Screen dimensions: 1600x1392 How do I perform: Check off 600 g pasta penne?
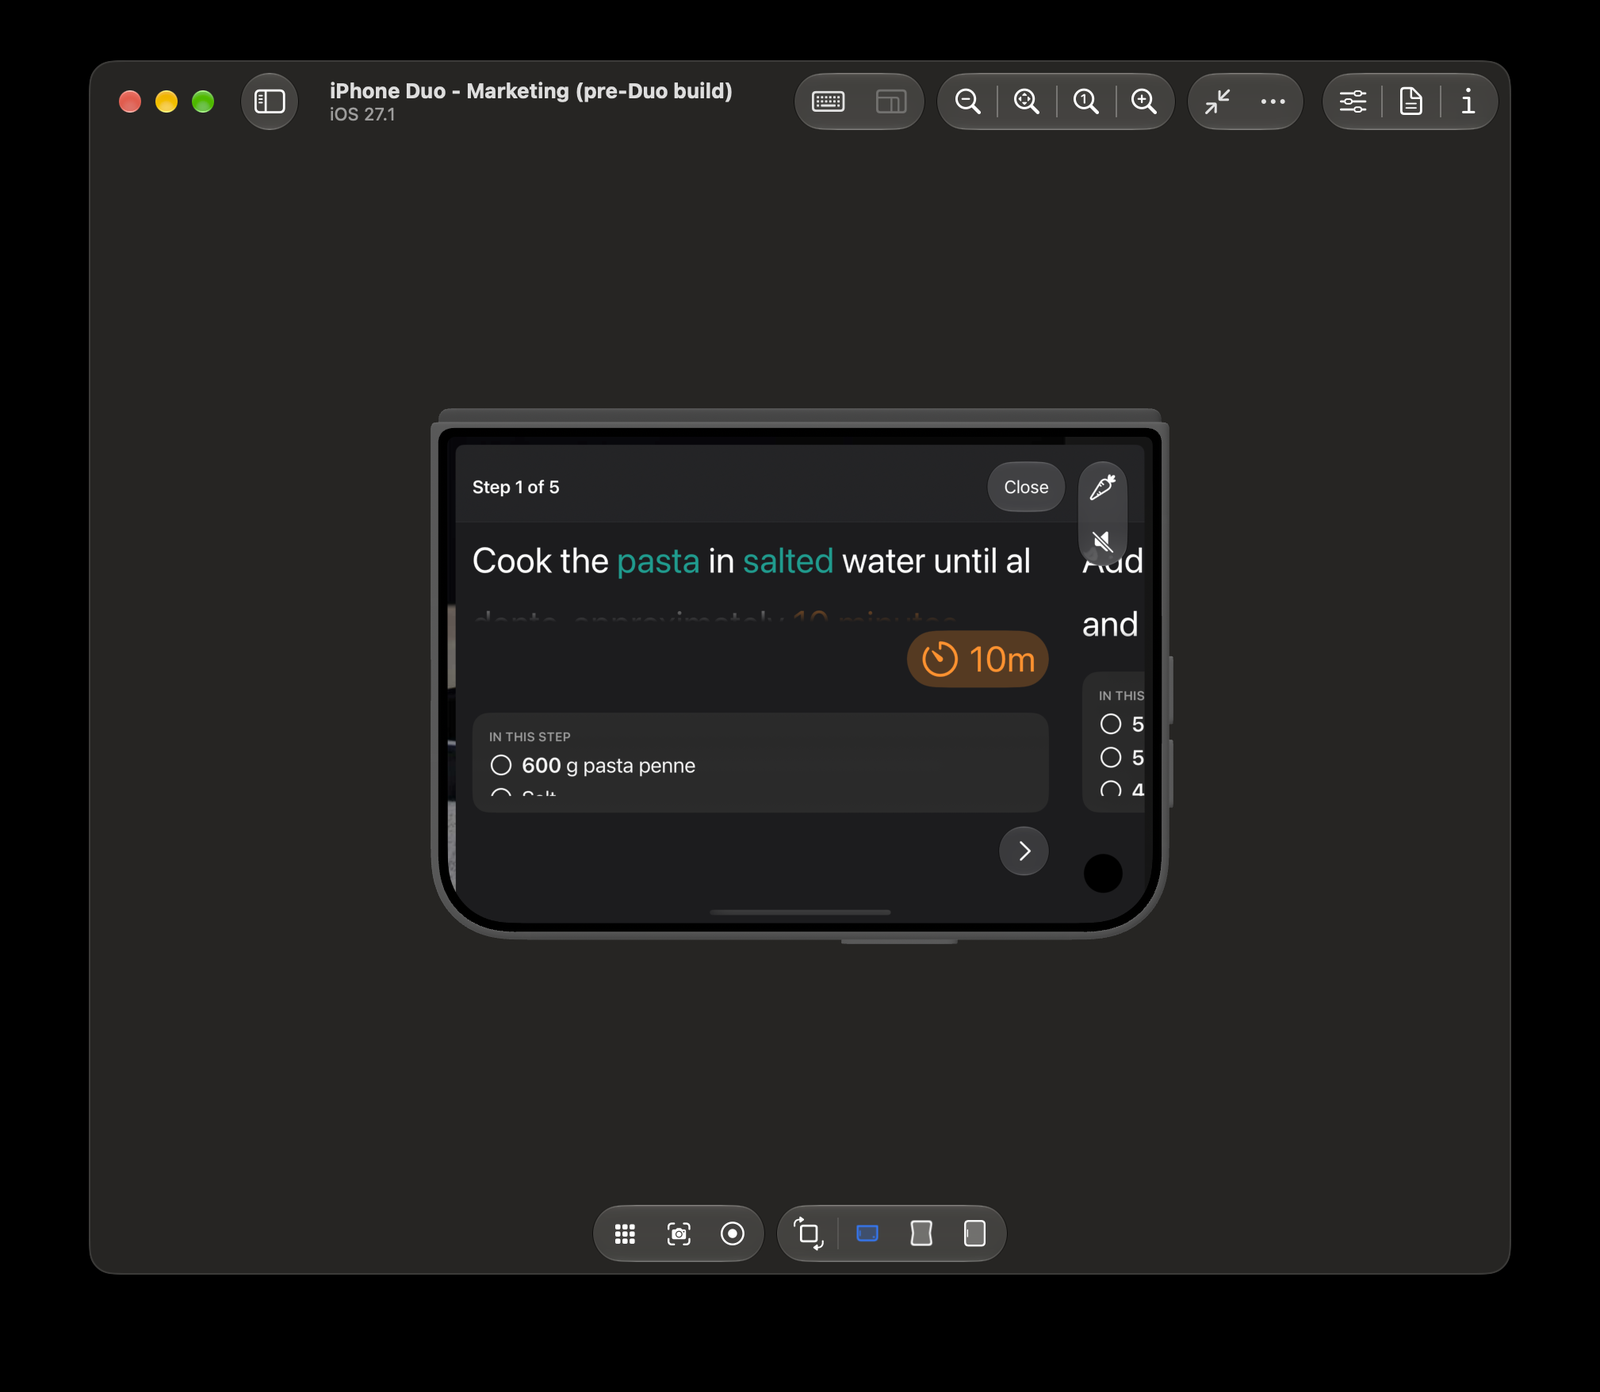tap(501, 765)
